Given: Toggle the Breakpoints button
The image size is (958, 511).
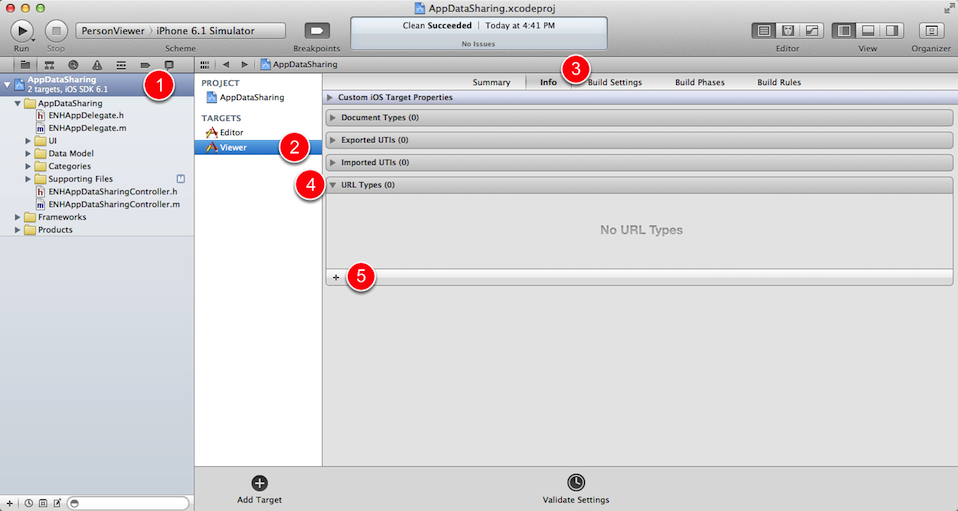Looking at the screenshot, I should (317, 30).
